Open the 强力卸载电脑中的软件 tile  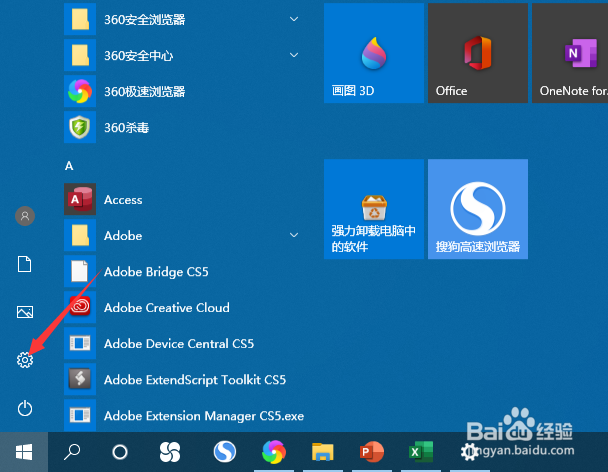click(374, 209)
